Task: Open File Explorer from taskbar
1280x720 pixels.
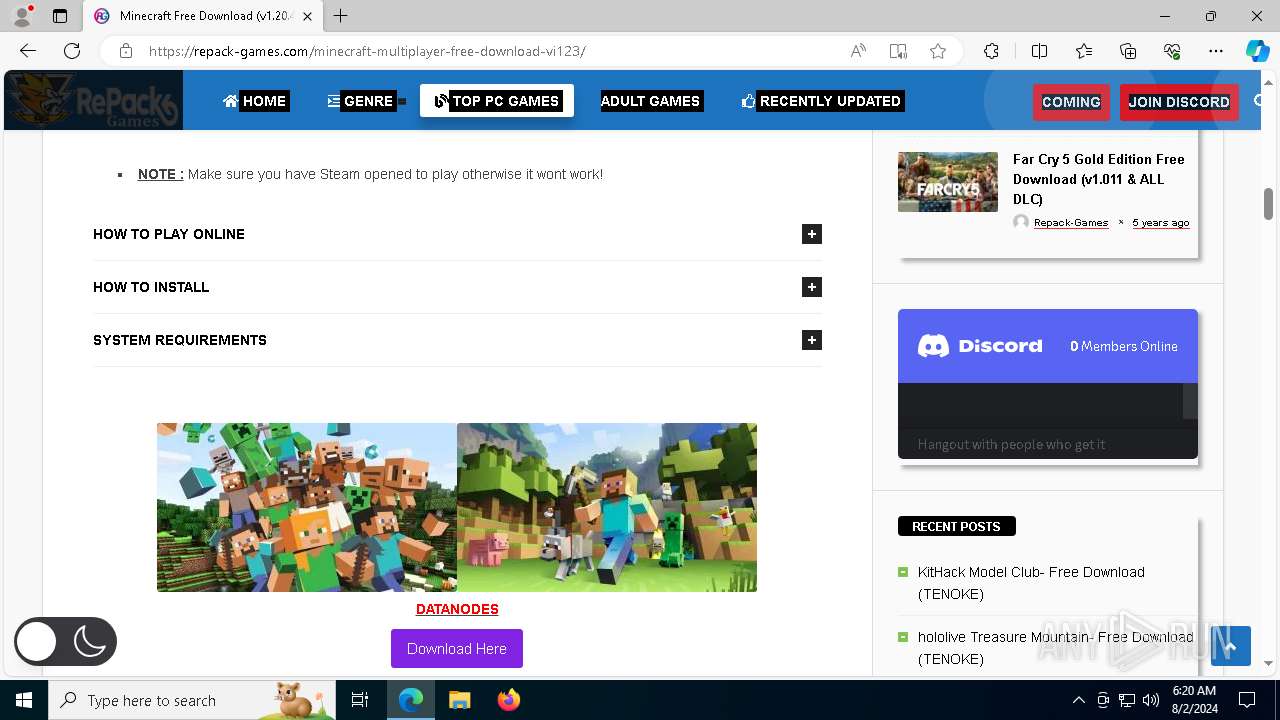Action: [x=459, y=700]
